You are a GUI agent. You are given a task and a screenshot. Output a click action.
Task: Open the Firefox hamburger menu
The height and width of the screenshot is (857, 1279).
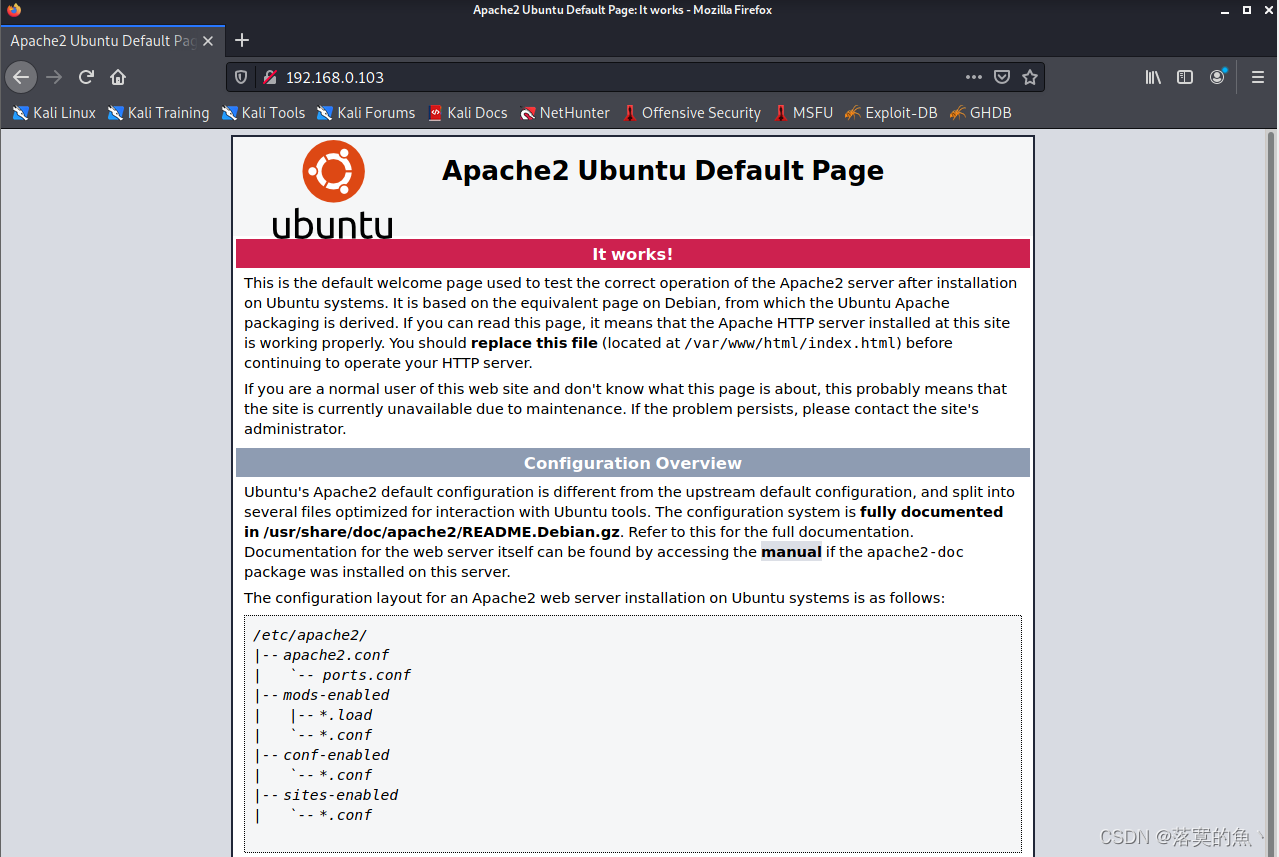coord(1258,77)
